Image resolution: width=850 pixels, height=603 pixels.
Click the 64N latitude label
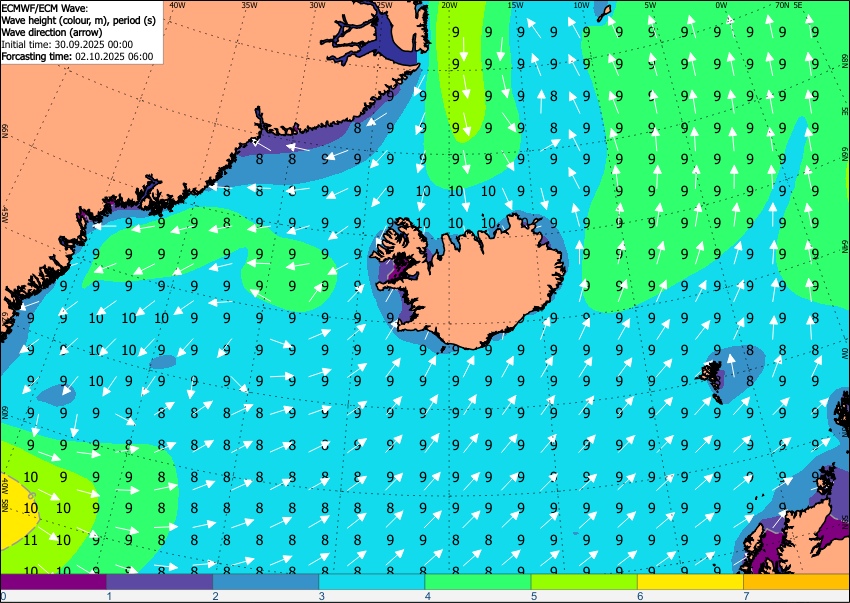(845, 246)
